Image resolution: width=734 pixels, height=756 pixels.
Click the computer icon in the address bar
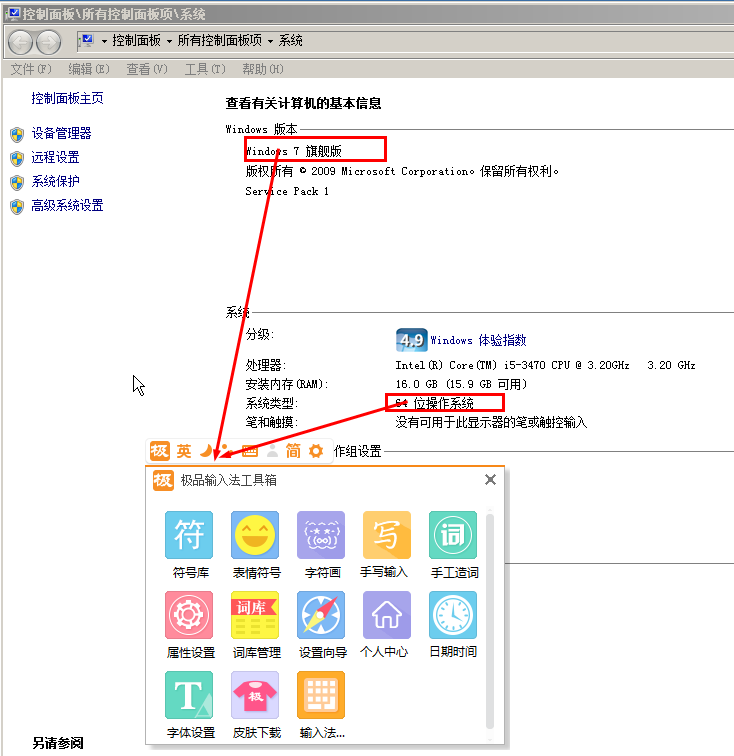[x=87, y=41]
